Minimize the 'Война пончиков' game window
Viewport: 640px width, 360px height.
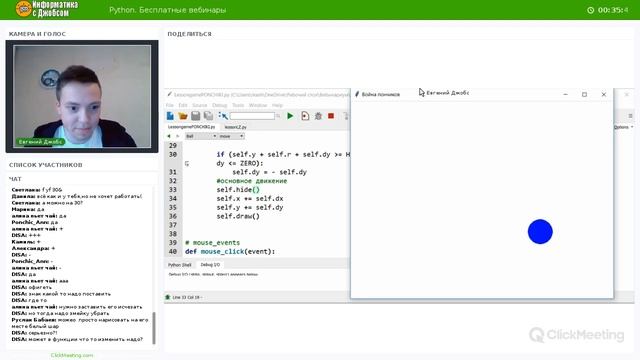click(x=565, y=94)
